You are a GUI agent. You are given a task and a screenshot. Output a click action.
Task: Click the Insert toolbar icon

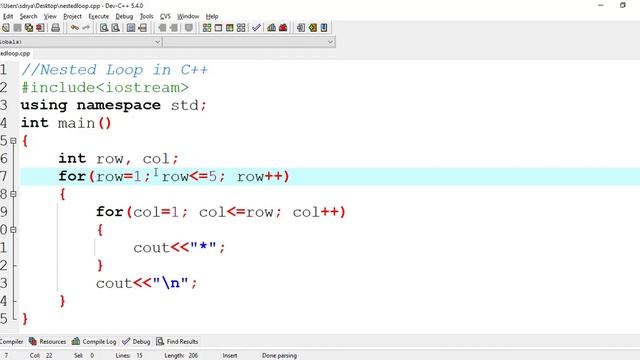pyautogui.click(x=301, y=28)
